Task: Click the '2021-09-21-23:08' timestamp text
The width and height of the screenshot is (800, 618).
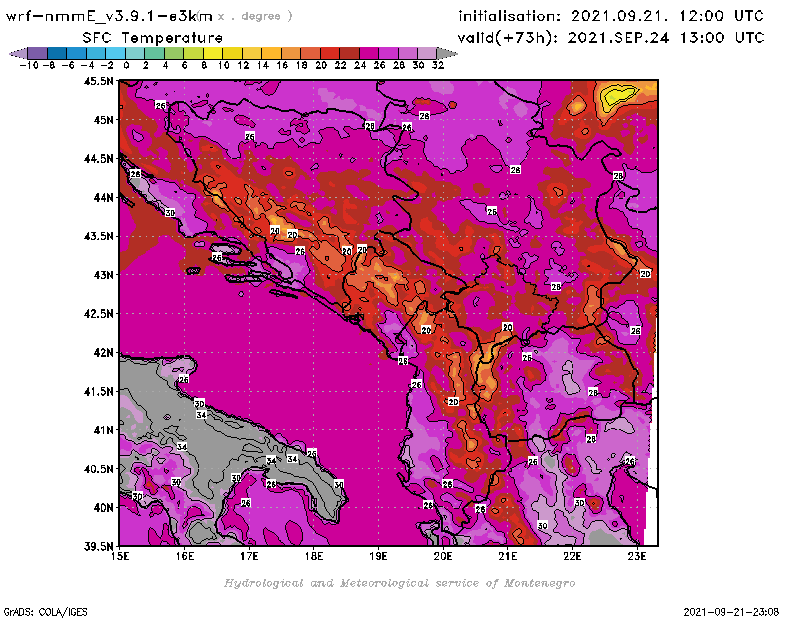Action: (x=731, y=612)
